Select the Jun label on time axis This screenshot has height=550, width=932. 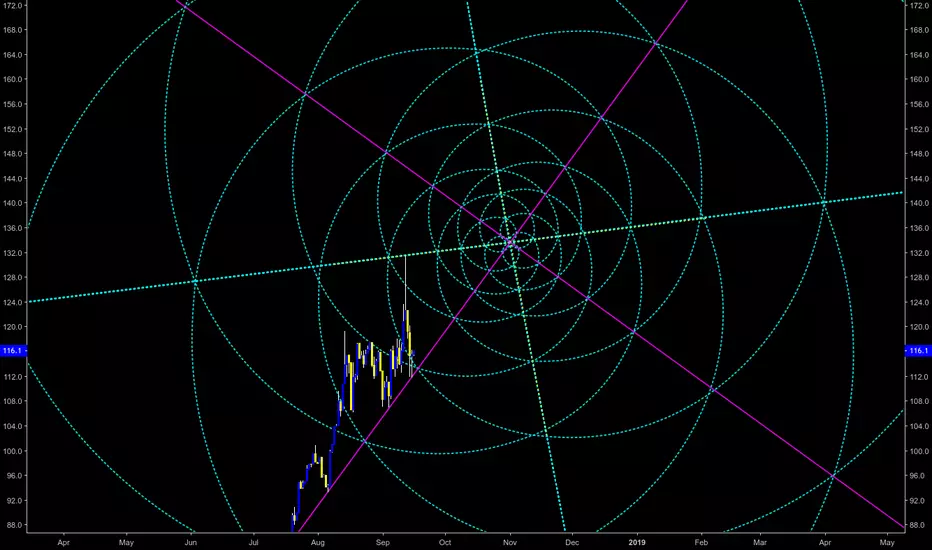pyautogui.click(x=190, y=542)
